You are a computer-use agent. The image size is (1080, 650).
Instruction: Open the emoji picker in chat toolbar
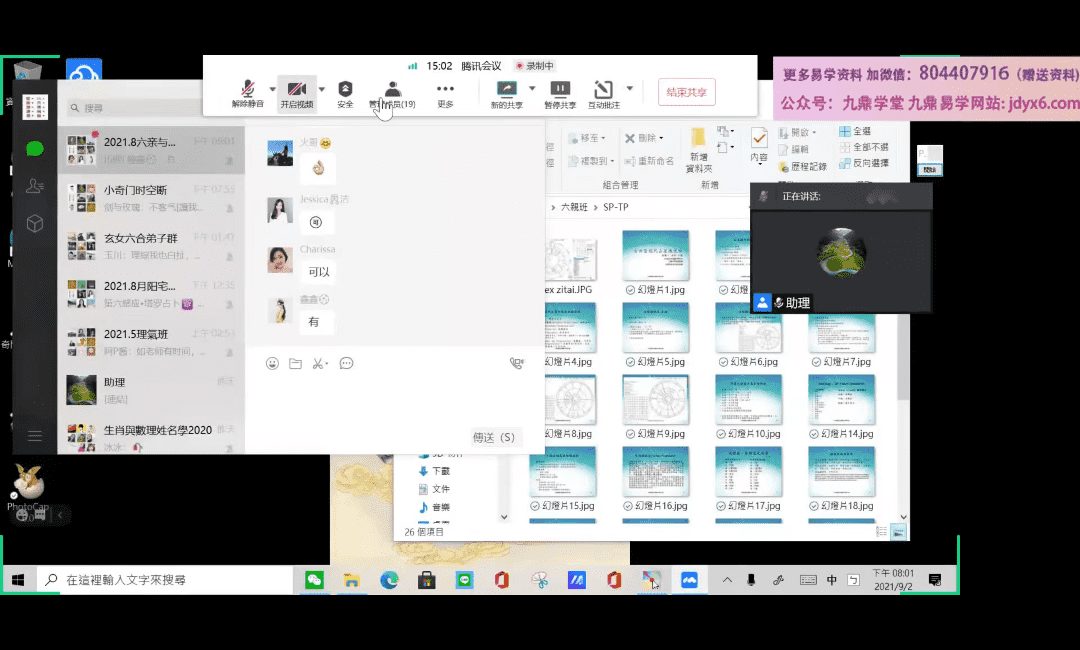272,364
